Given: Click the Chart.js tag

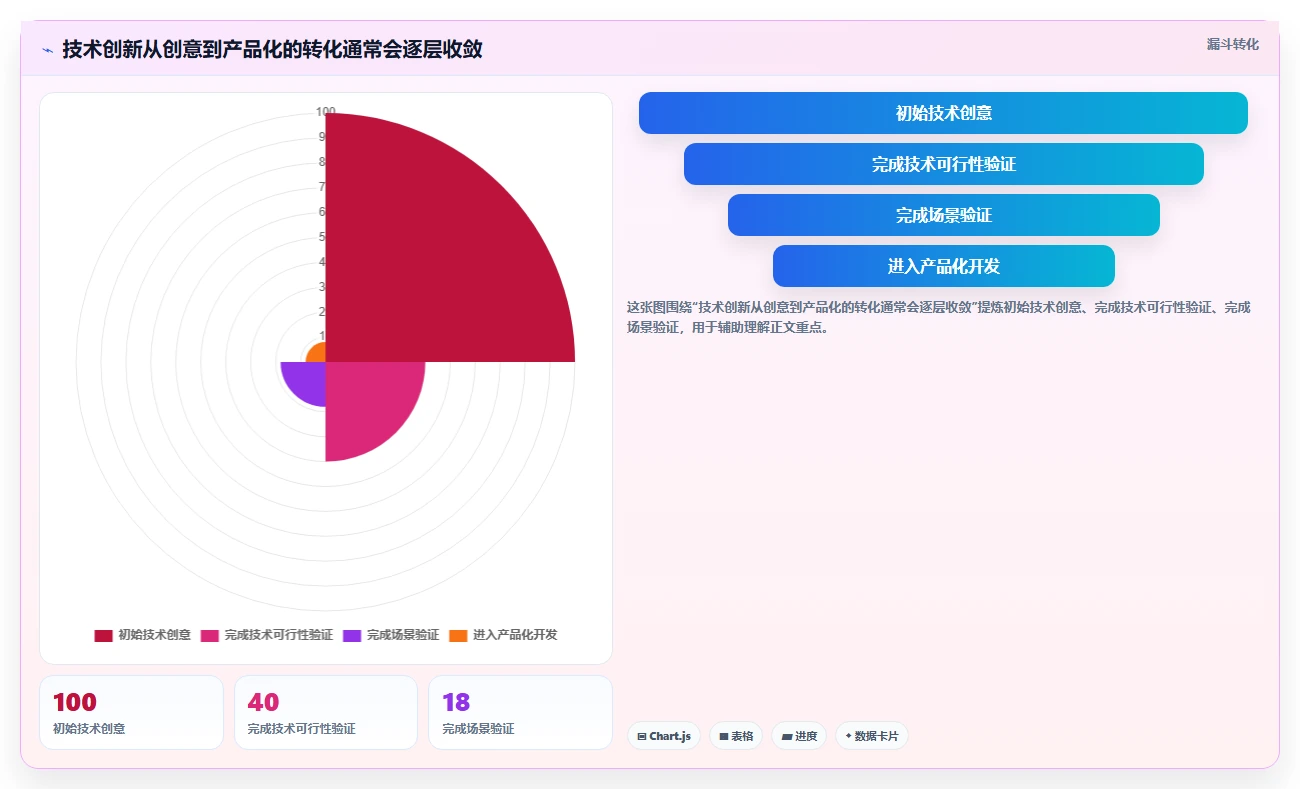Looking at the screenshot, I should pyautogui.click(x=664, y=736).
